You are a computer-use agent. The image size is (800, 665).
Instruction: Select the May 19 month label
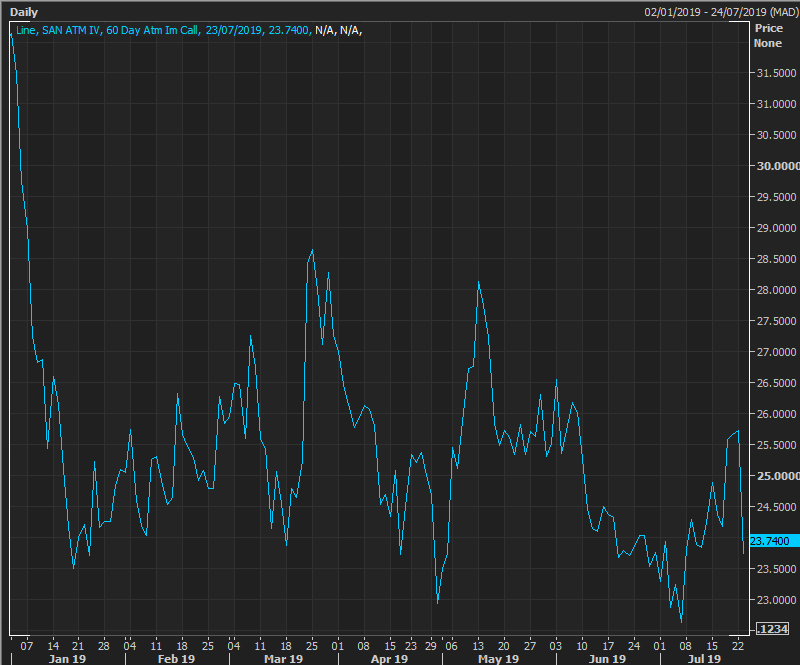pyautogui.click(x=498, y=659)
